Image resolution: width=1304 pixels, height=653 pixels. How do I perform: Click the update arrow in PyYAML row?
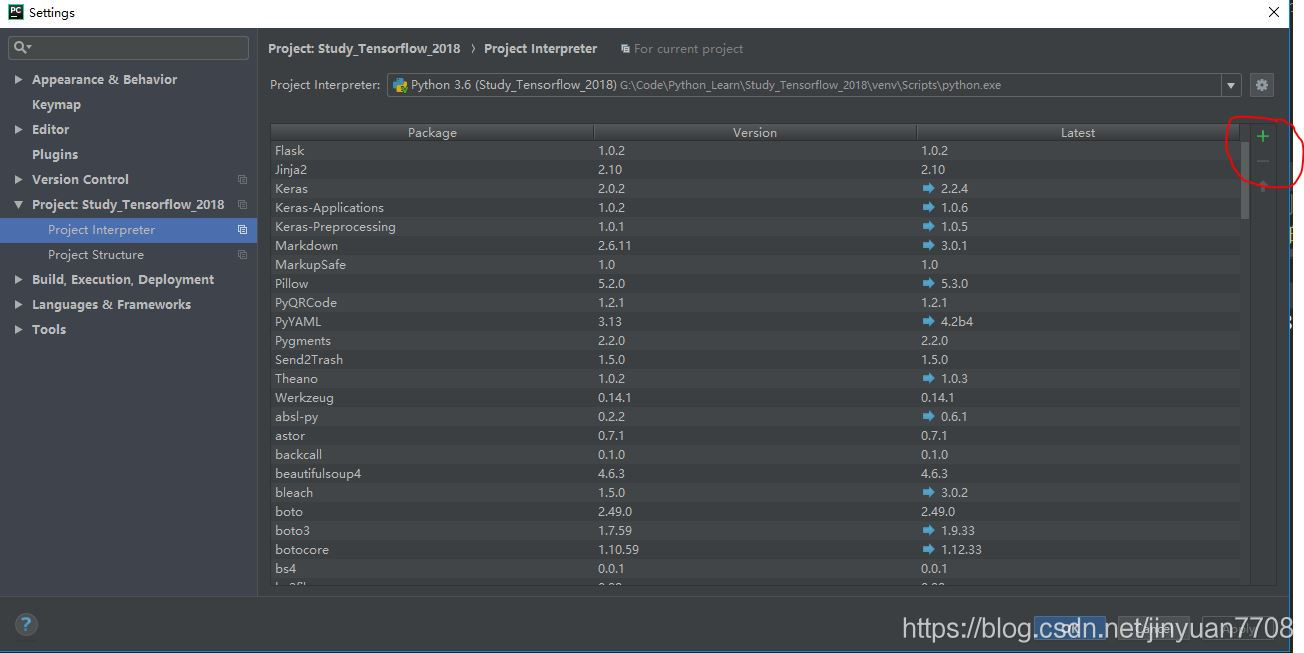928,321
